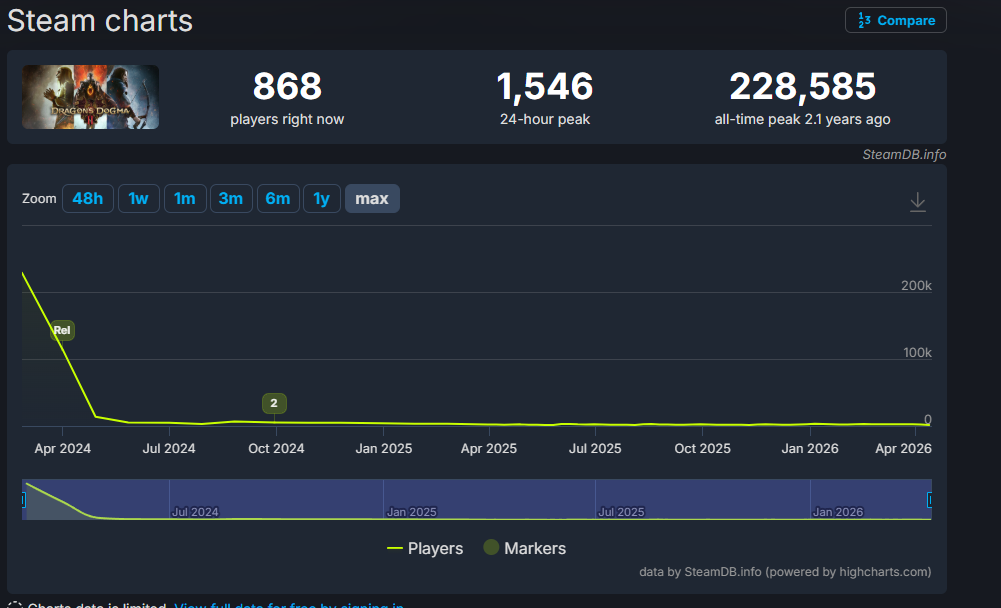Set chart zoom to 1w
Viewport: 1001px width, 608px height.
(x=139, y=199)
